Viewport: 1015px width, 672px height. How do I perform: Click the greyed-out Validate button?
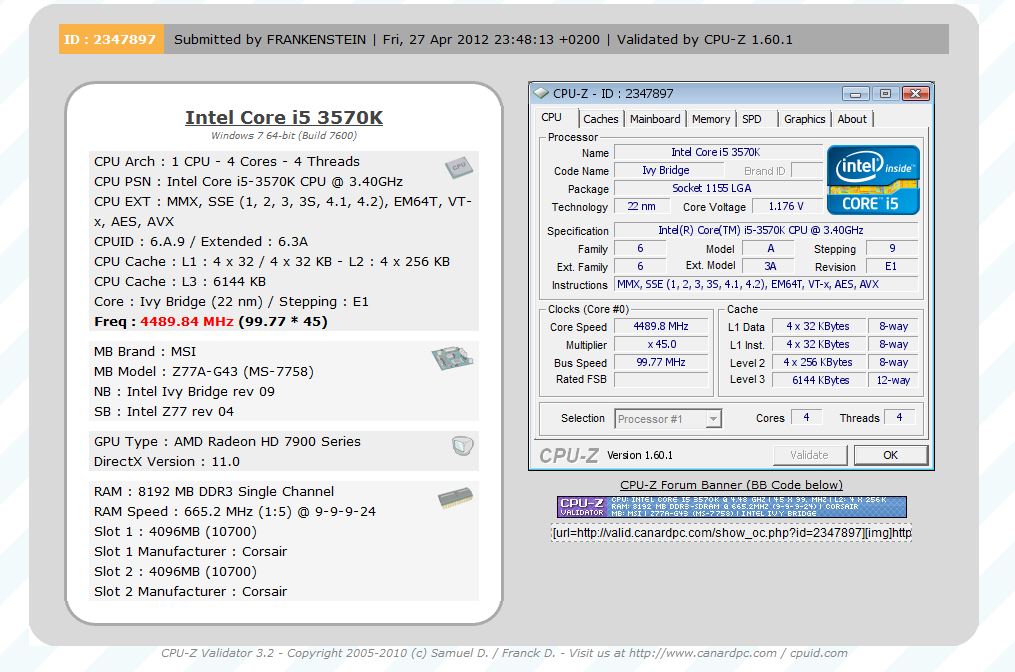tap(809, 454)
